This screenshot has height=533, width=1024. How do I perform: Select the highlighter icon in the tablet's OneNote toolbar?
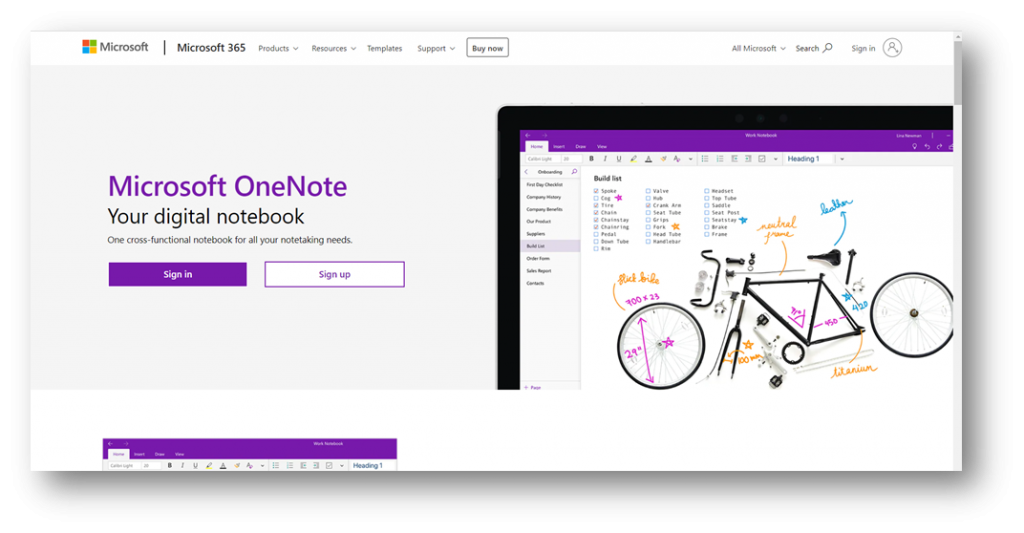[x=632, y=159]
